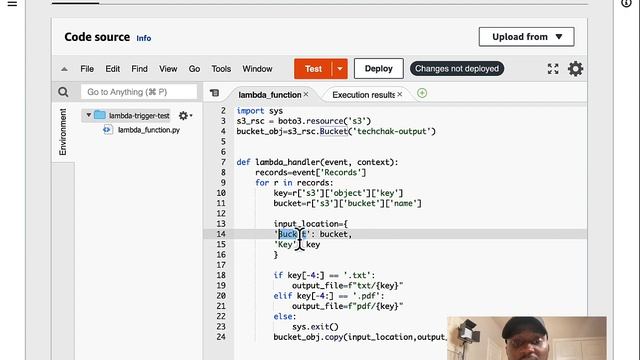Click the Deploy button
Screen dimensions: 640x360
click(x=378, y=69)
